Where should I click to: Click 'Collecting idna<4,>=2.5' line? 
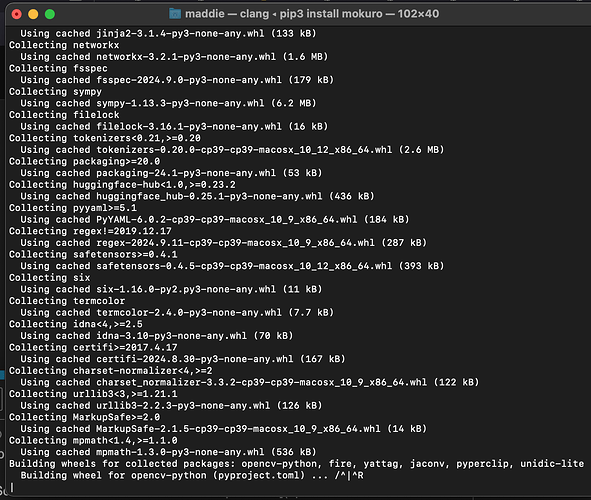pyautogui.click(x=76, y=324)
